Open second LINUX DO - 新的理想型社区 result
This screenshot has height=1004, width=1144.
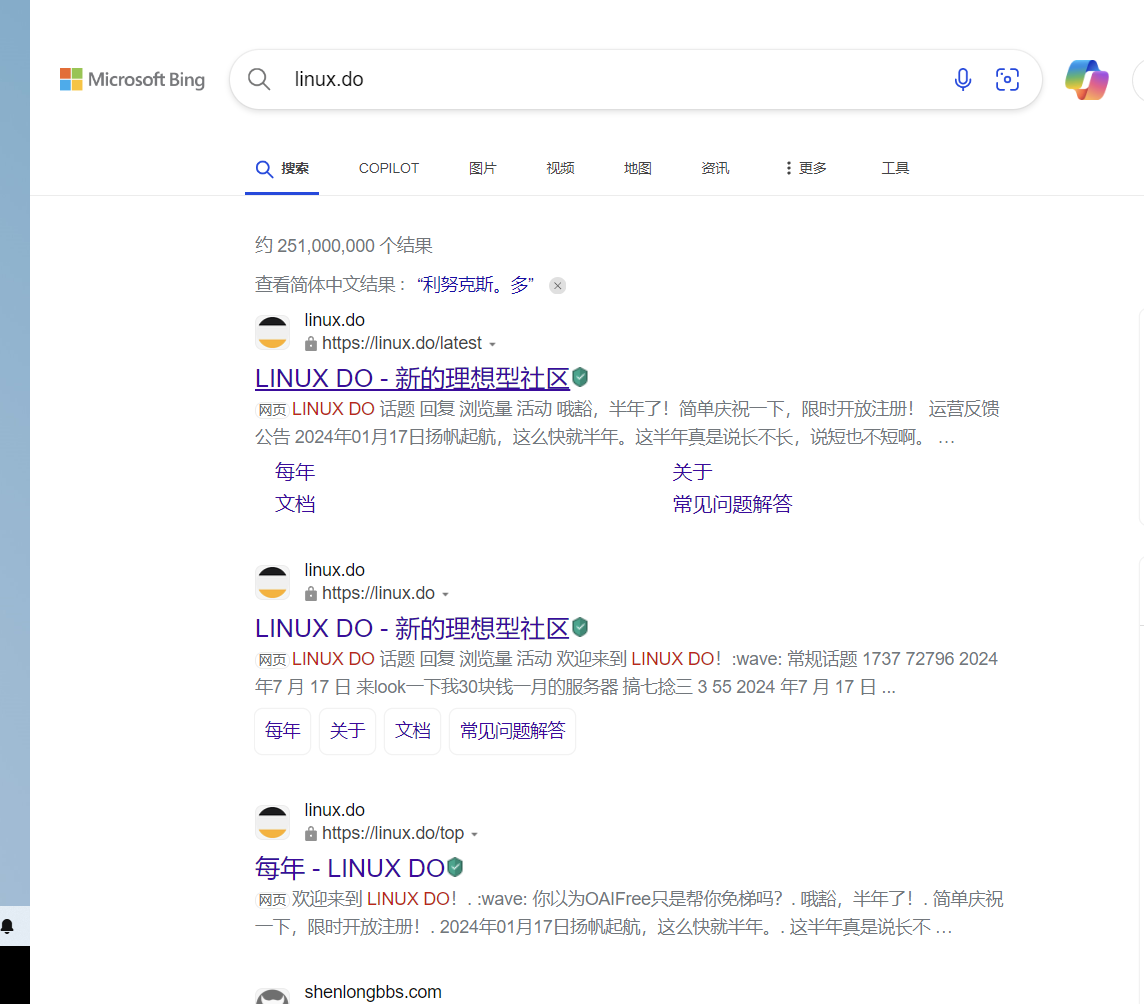pyautogui.click(x=412, y=628)
